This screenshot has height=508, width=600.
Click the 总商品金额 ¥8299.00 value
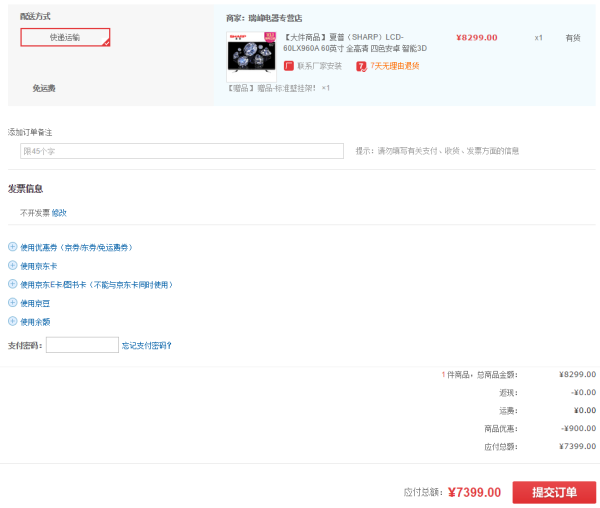coord(577,374)
